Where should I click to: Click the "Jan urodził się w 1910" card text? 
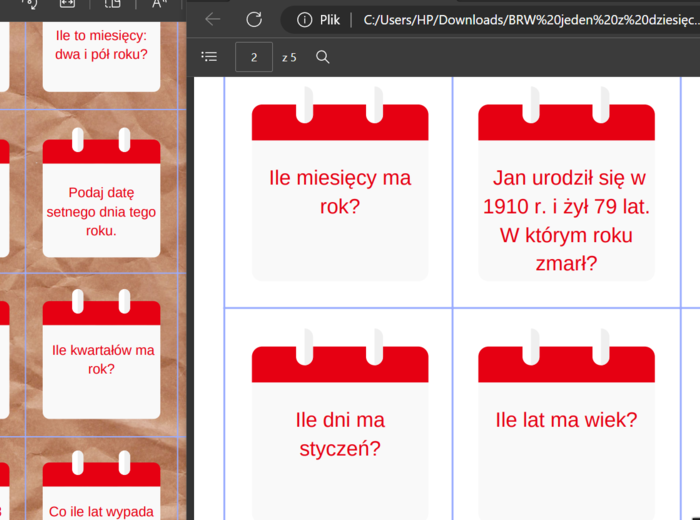(566, 221)
